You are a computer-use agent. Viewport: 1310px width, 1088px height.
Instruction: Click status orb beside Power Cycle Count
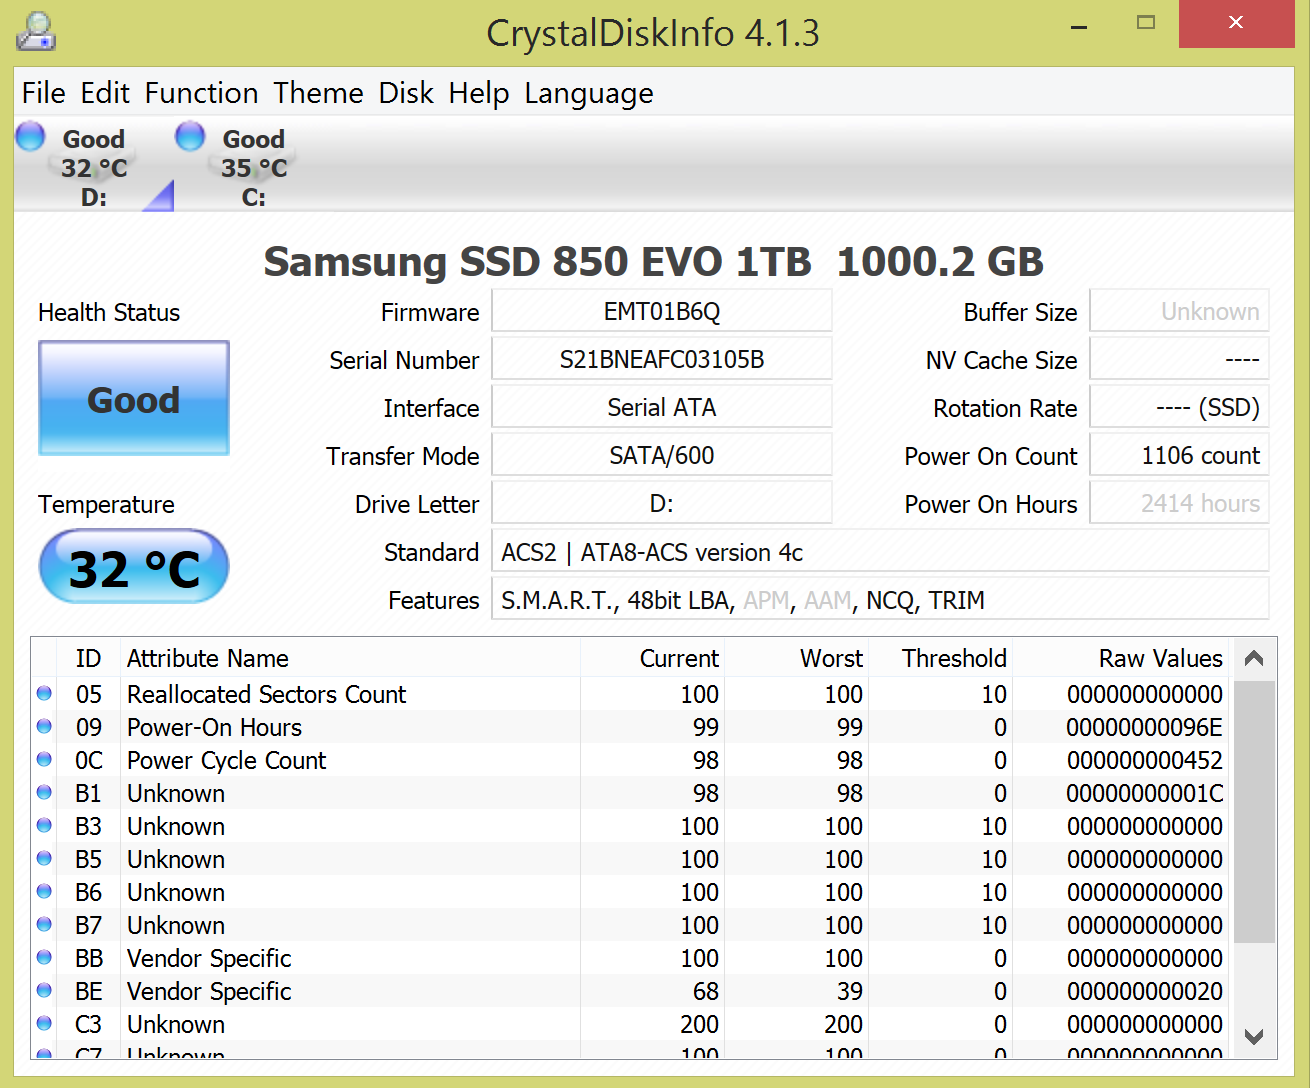click(44, 759)
